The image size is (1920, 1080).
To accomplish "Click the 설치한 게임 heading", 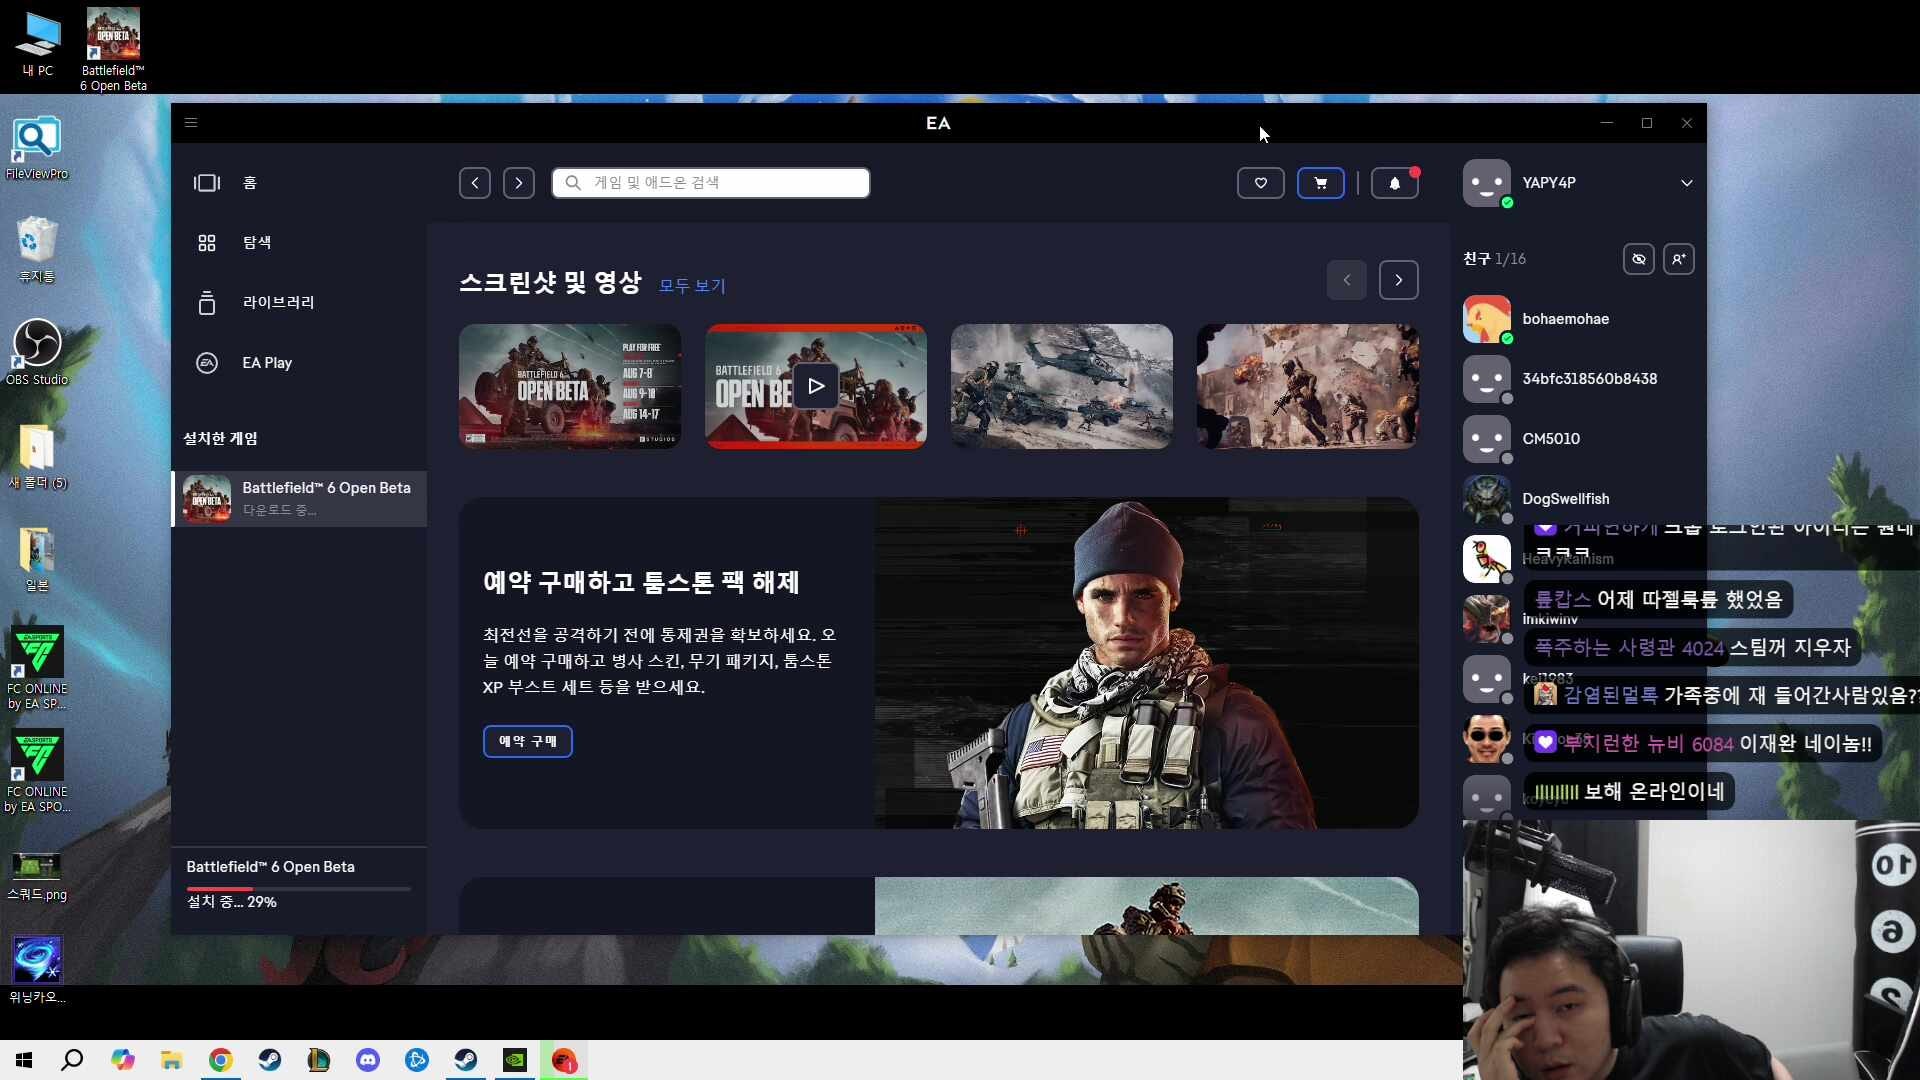I will [x=220, y=438].
